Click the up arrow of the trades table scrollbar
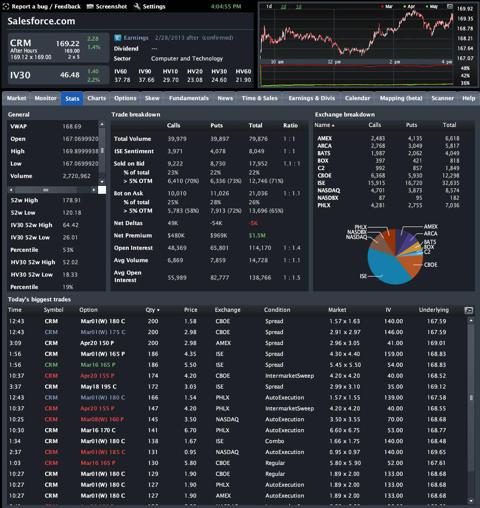This screenshot has height=508, width=480. click(471, 320)
